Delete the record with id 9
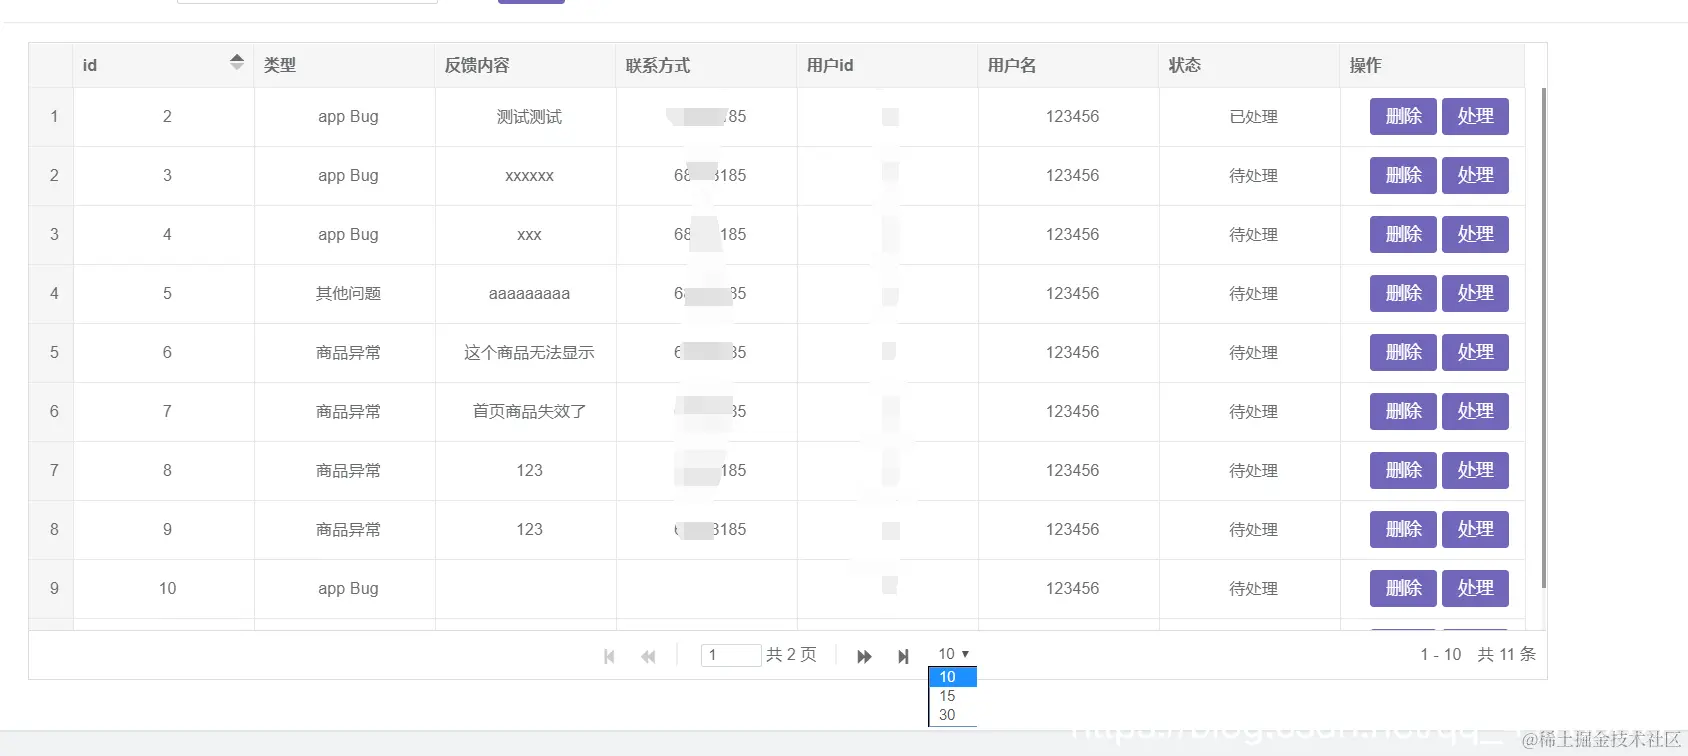The width and height of the screenshot is (1688, 756). point(1403,529)
